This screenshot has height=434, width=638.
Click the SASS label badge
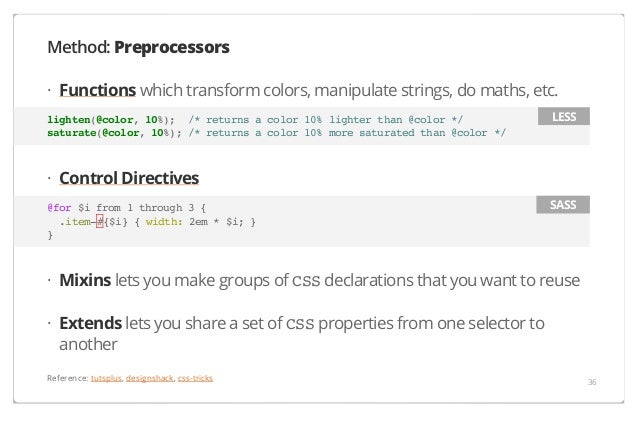[563, 205]
